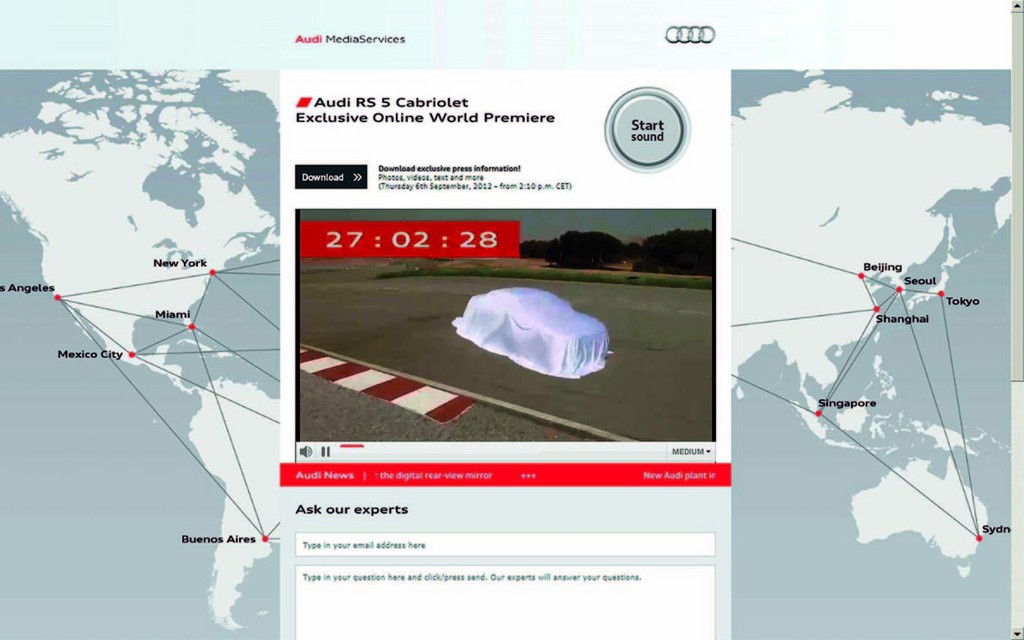1024x640 pixels.
Task: Click 'Download exclusive press information!' text
Action: (x=449, y=168)
